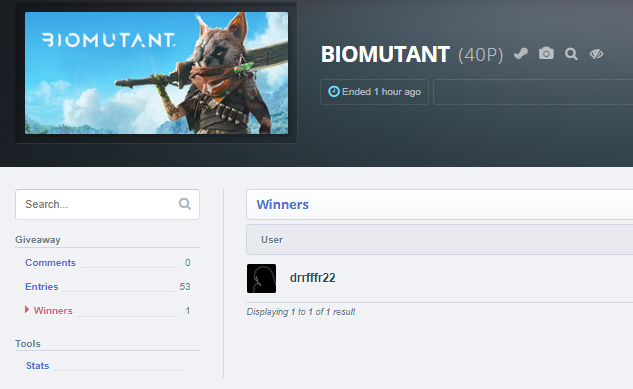
Task: Focus the Search... input field
Action: point(107,205)
